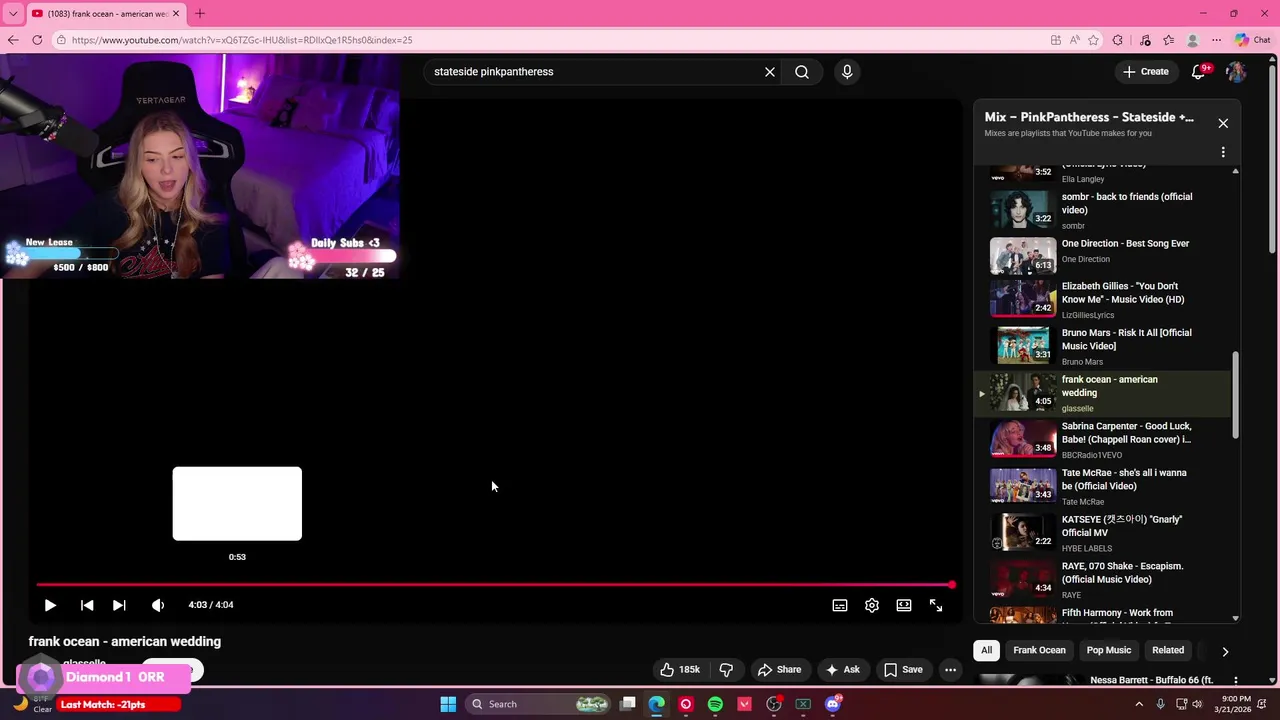Image resolution: width=1280 pixels, height=720 pixels.
Task: Go back in browser
Action: [13, 40]
